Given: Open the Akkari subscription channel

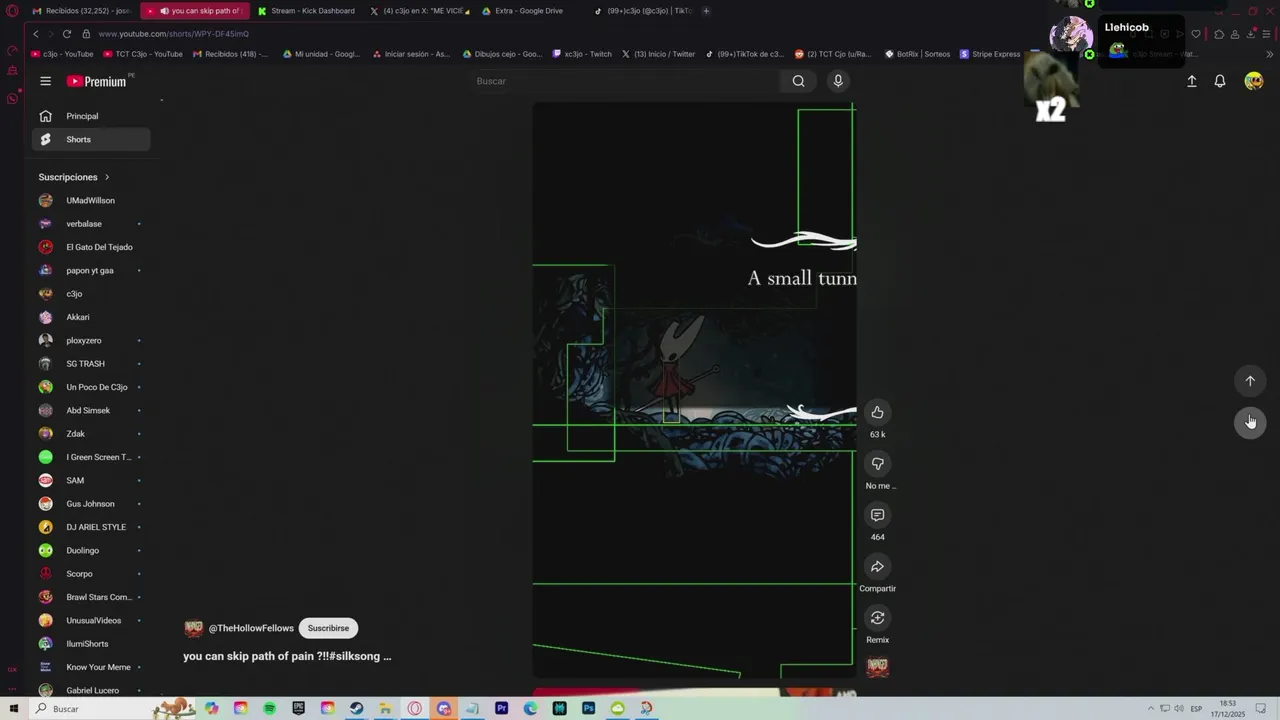Looking at the screenshot, I should (x=91, y=317).
